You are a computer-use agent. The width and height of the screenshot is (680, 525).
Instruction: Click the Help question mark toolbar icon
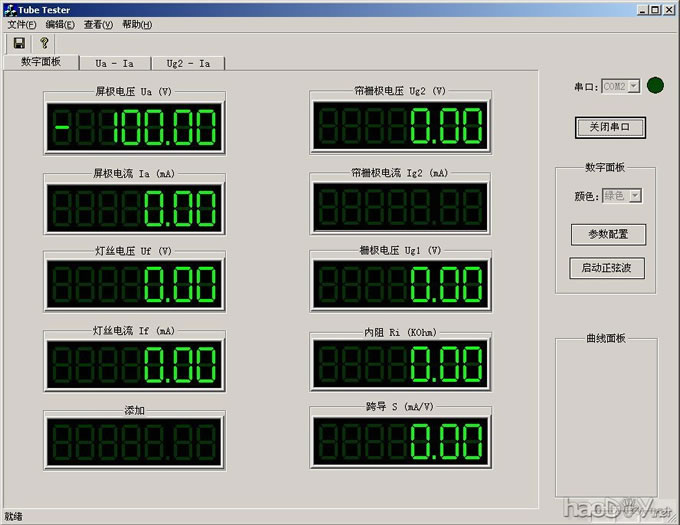[44, 43]
